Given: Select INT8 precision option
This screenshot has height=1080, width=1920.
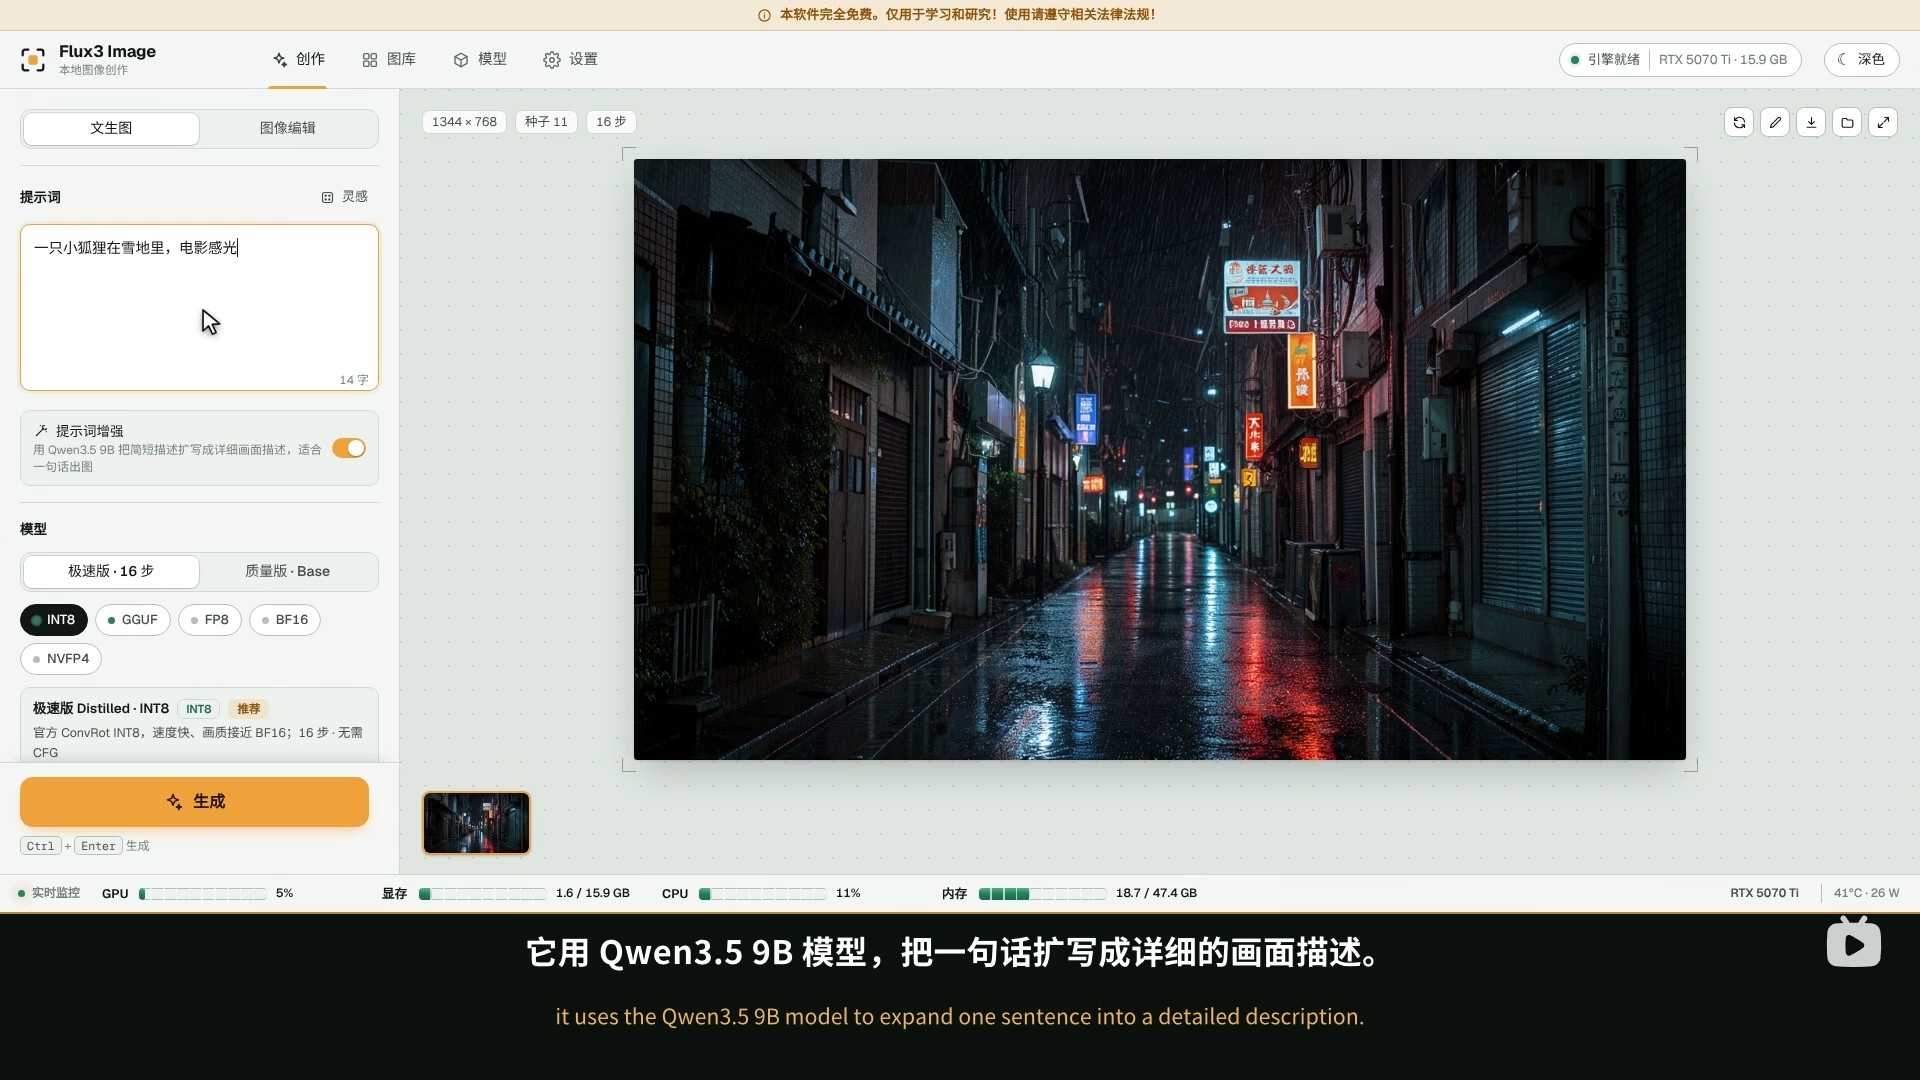Looking at the screenshot, I should 54,620.
